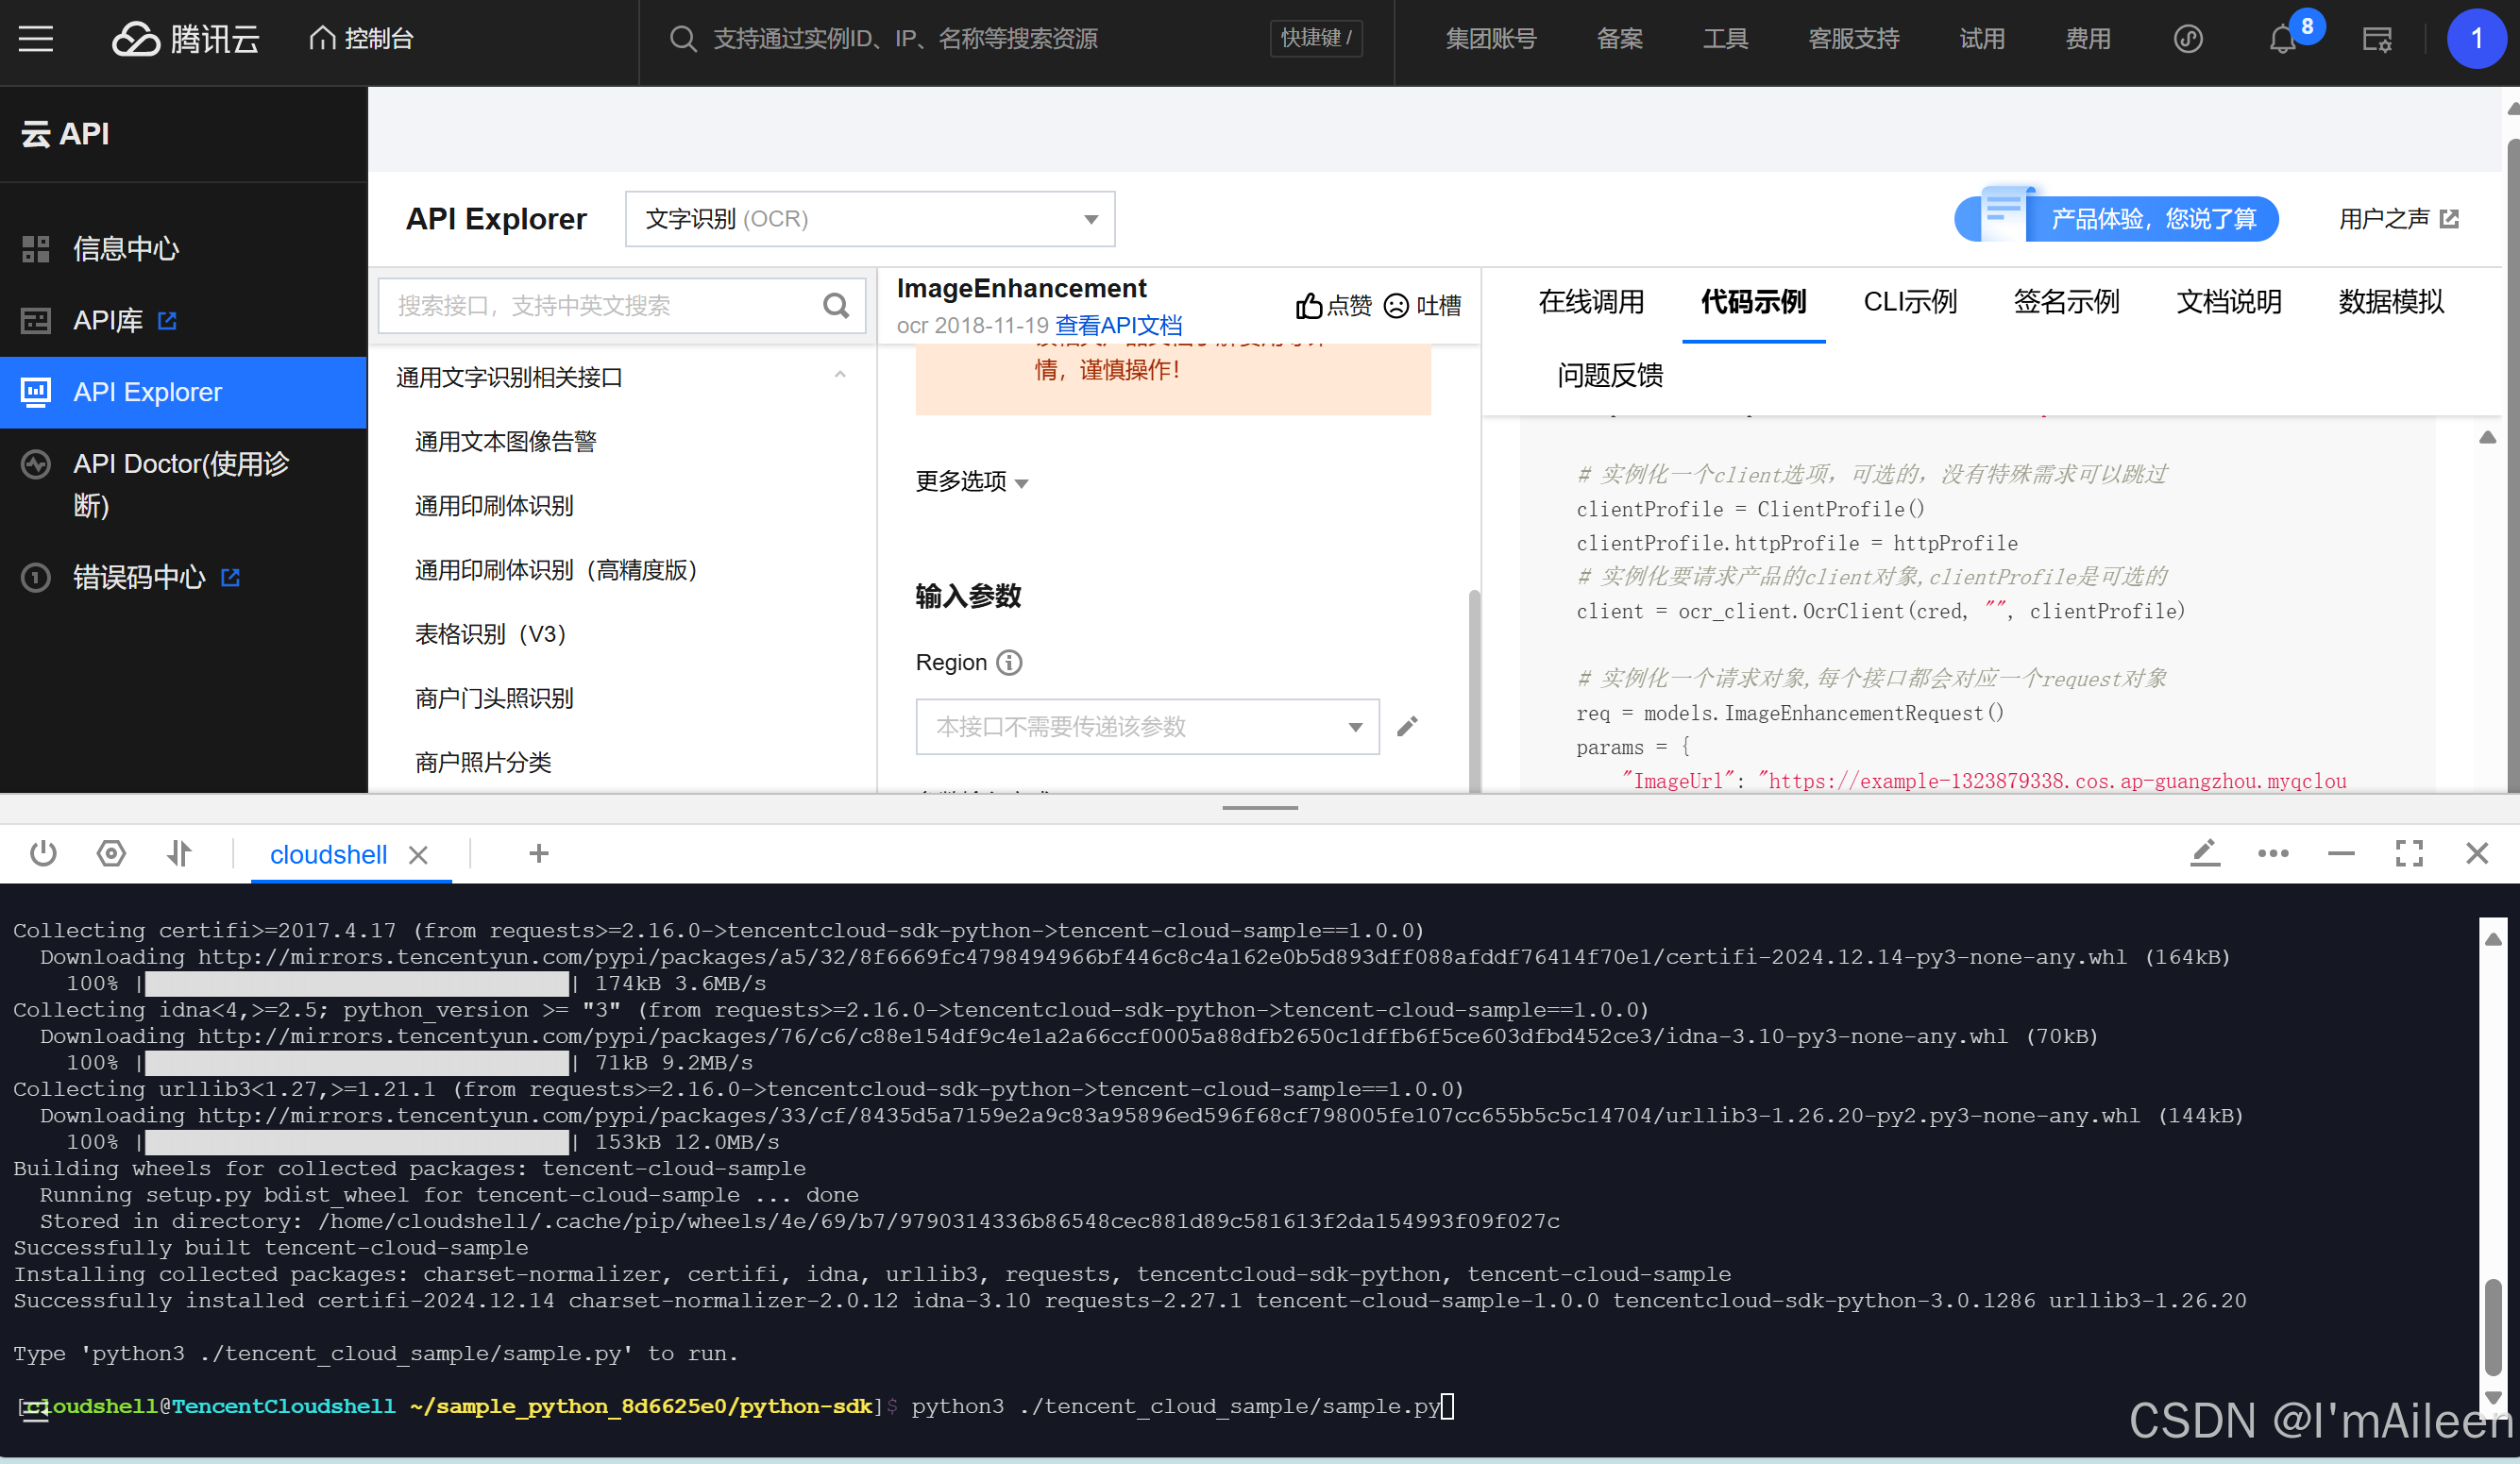Toggle cloudshell fullscreen mode
Screen dimensions: 2520x1464
pyautogui.click(x=2409, y=853)
